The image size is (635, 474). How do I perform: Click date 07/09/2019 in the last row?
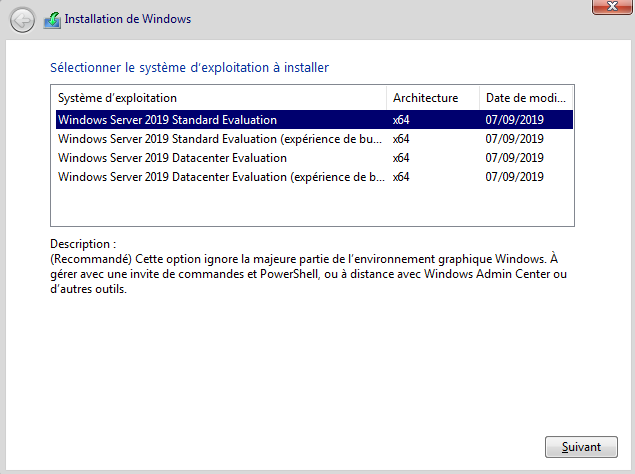pos(514,177)
